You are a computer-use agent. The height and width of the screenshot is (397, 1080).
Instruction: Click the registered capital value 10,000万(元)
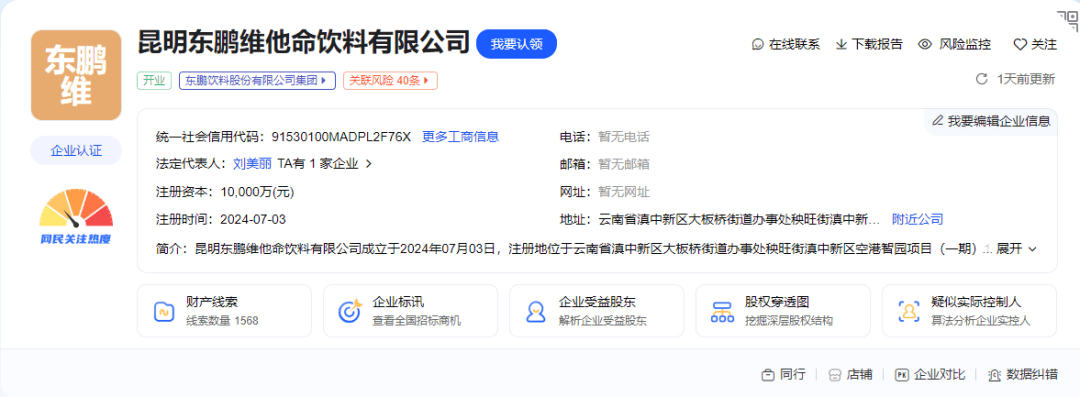click(257, 192)
